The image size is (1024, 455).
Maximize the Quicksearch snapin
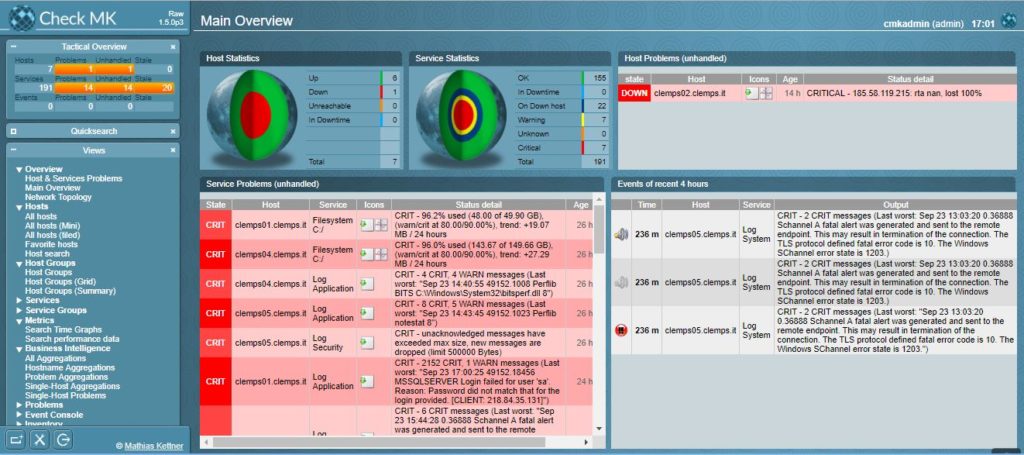[x=14, y=131]
